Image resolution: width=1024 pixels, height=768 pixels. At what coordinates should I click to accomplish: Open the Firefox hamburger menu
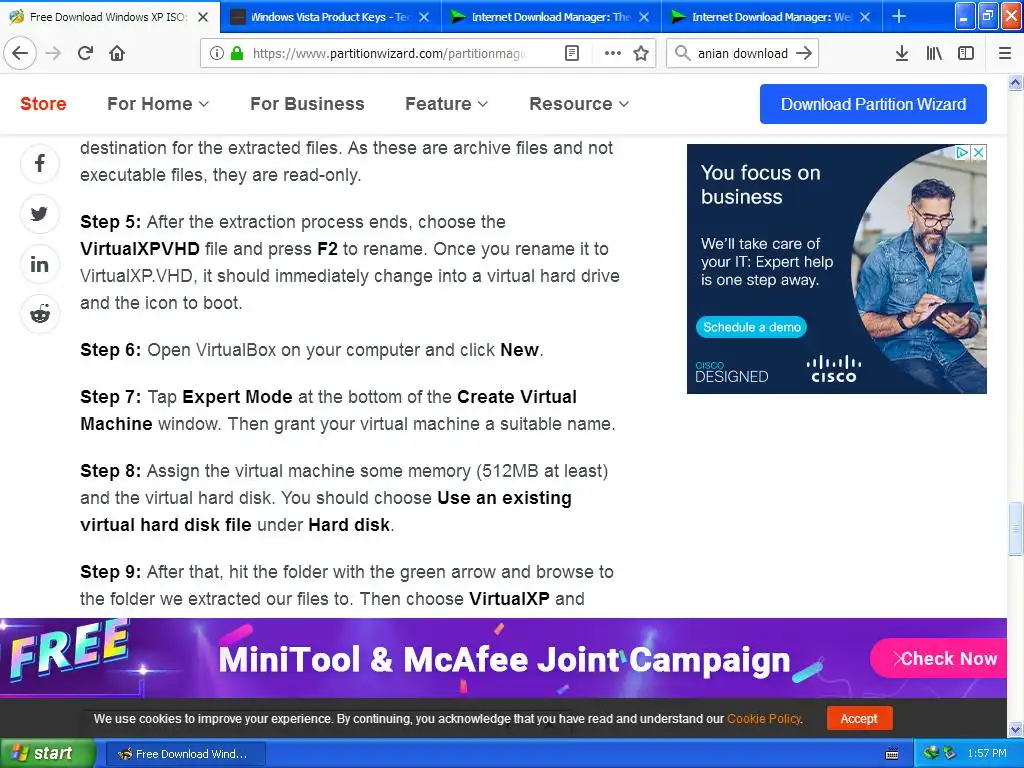(x=1005, y=53)
